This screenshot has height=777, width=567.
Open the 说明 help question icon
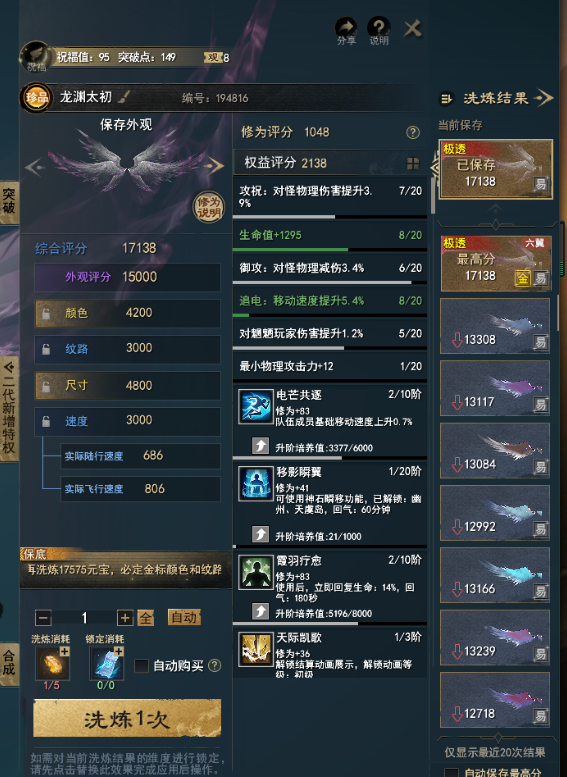point(378,27)
